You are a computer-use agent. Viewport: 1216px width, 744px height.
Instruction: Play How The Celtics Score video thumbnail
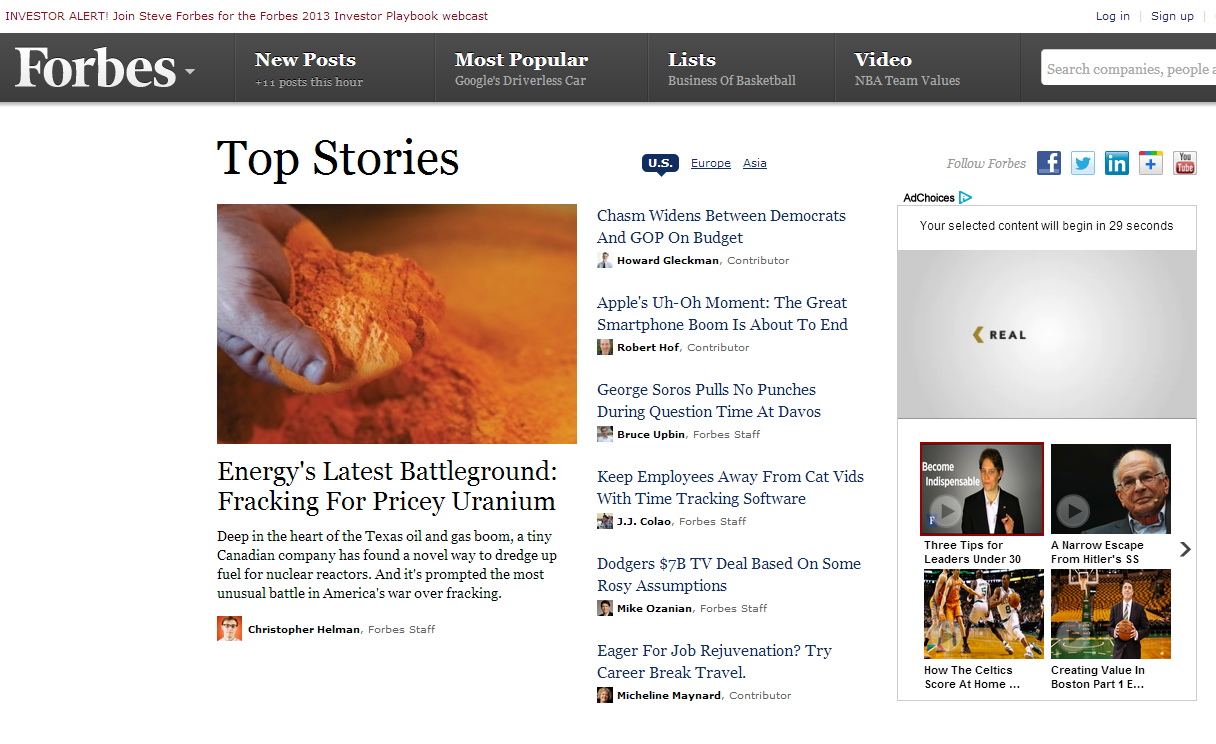click(x=984, y=614)
